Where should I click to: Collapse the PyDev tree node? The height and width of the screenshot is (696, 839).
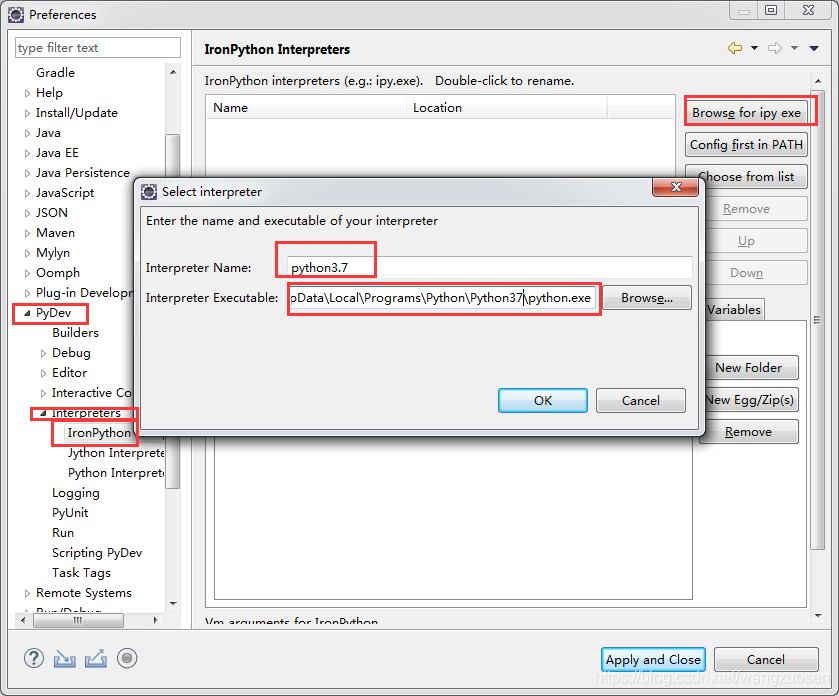coord(27,313)
